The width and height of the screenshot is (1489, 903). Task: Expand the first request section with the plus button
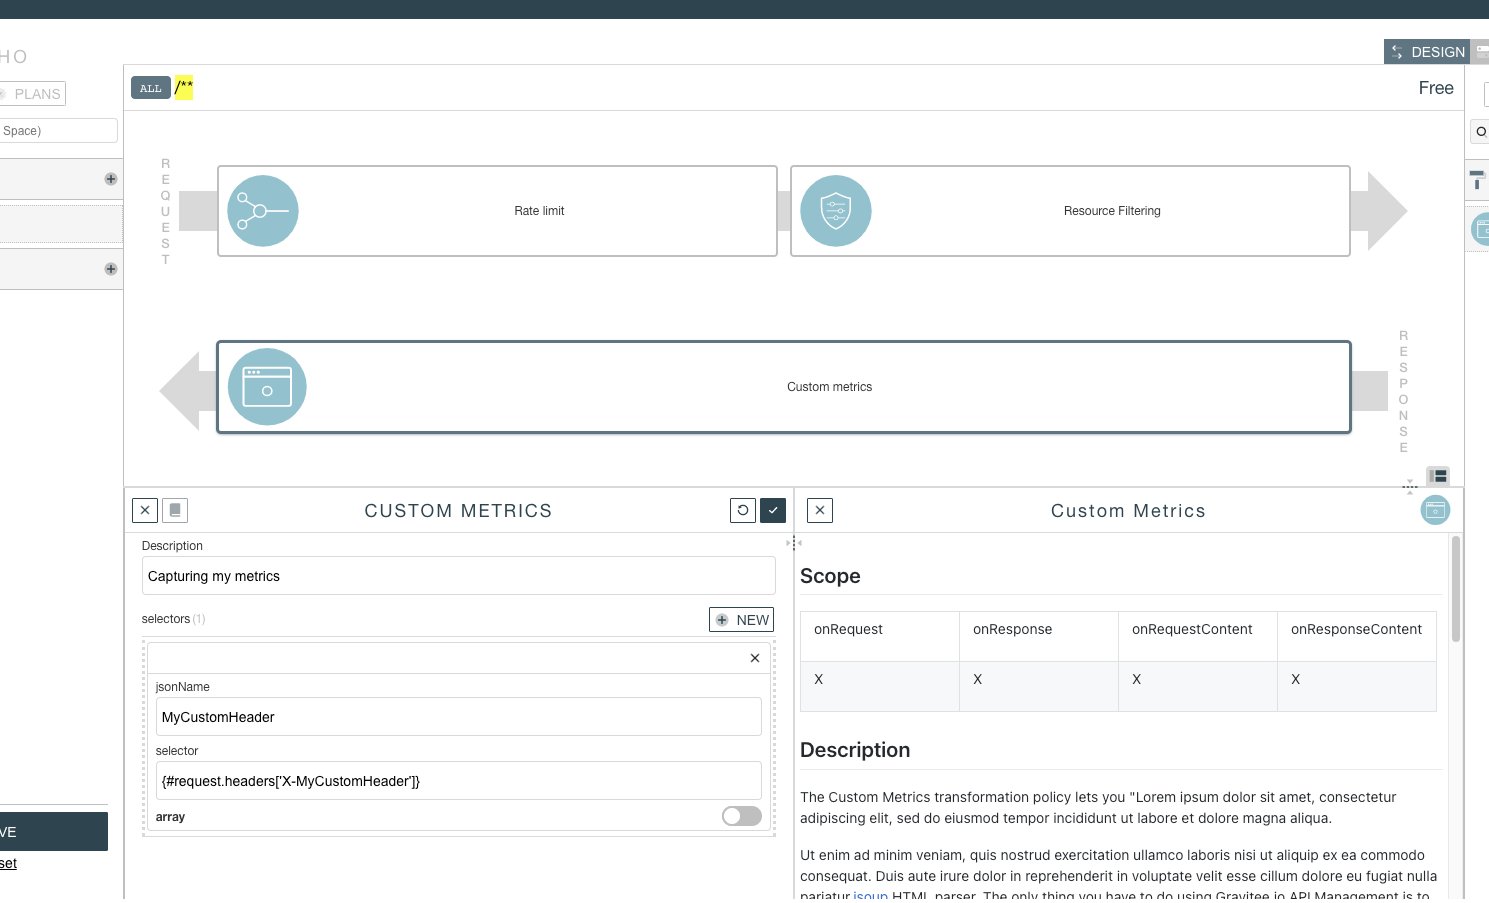[110, 178]
